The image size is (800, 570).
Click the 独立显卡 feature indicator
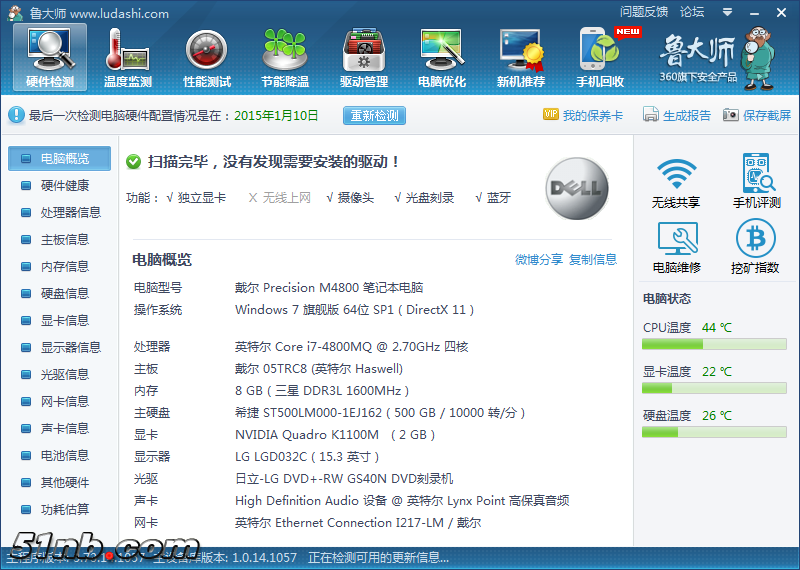click(196, 197)
